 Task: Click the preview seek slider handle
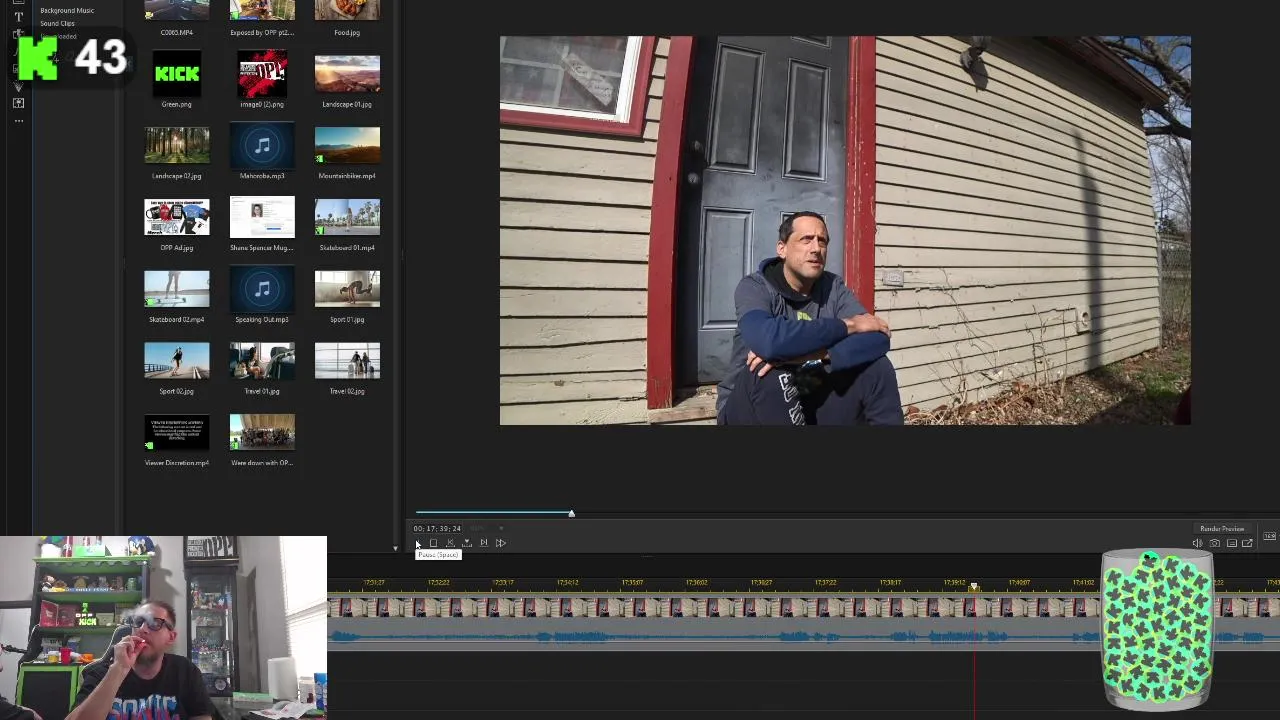click(571, 513)
